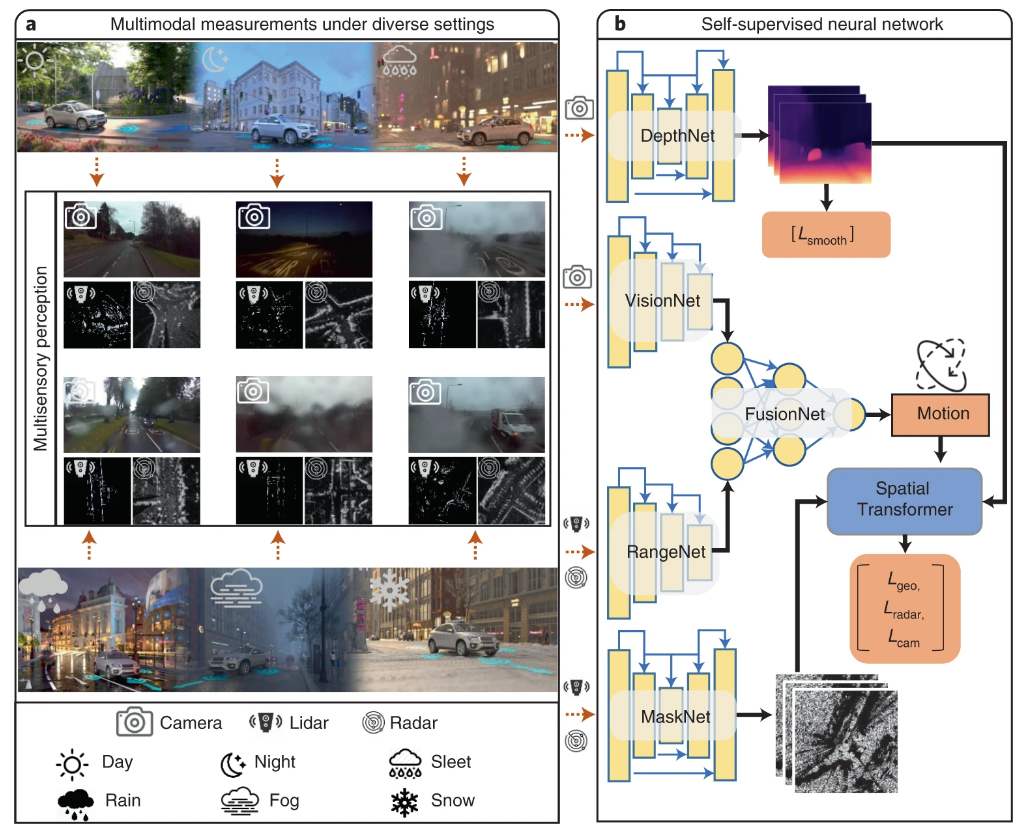Click the 'Sleet' legend text
1029x837 pixels.
tap(451, 762)
